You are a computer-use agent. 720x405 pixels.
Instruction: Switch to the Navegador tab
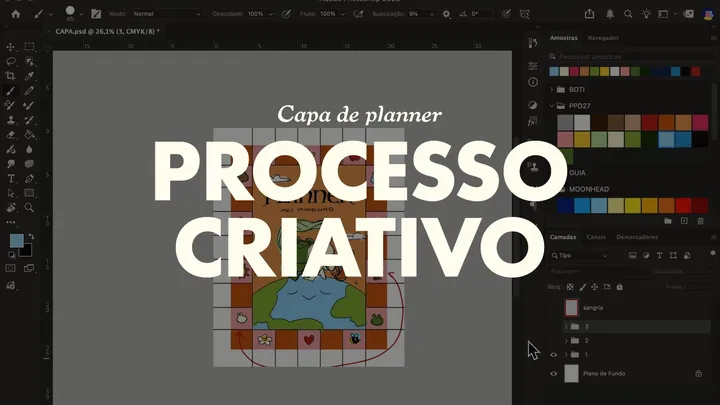pyautogui.click(x=603, y=38)
